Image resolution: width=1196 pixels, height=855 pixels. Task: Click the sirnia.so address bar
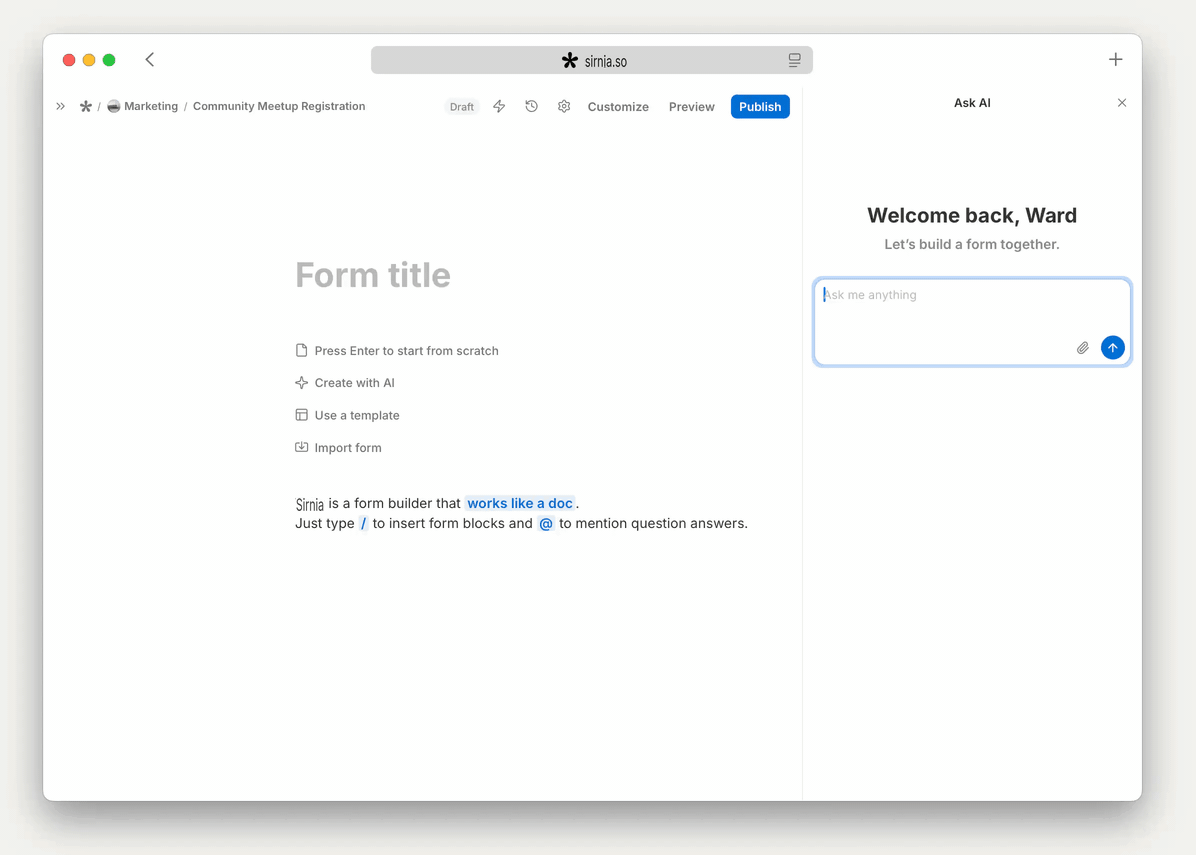(x=592, y=60)
